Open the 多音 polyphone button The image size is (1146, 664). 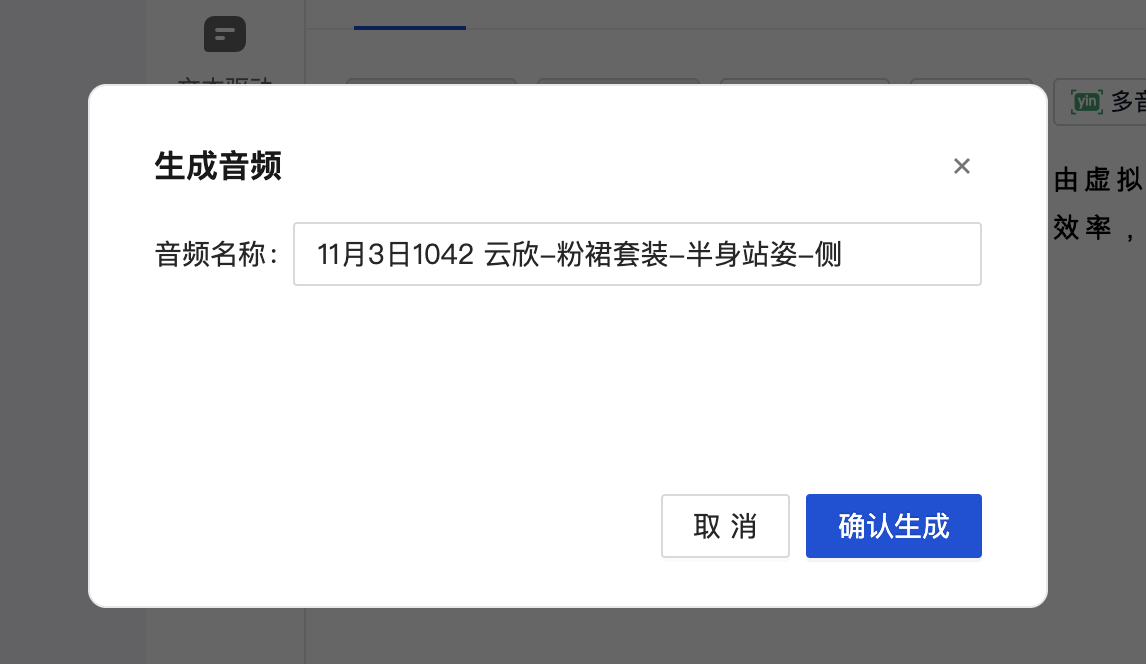pos(1099,102)
